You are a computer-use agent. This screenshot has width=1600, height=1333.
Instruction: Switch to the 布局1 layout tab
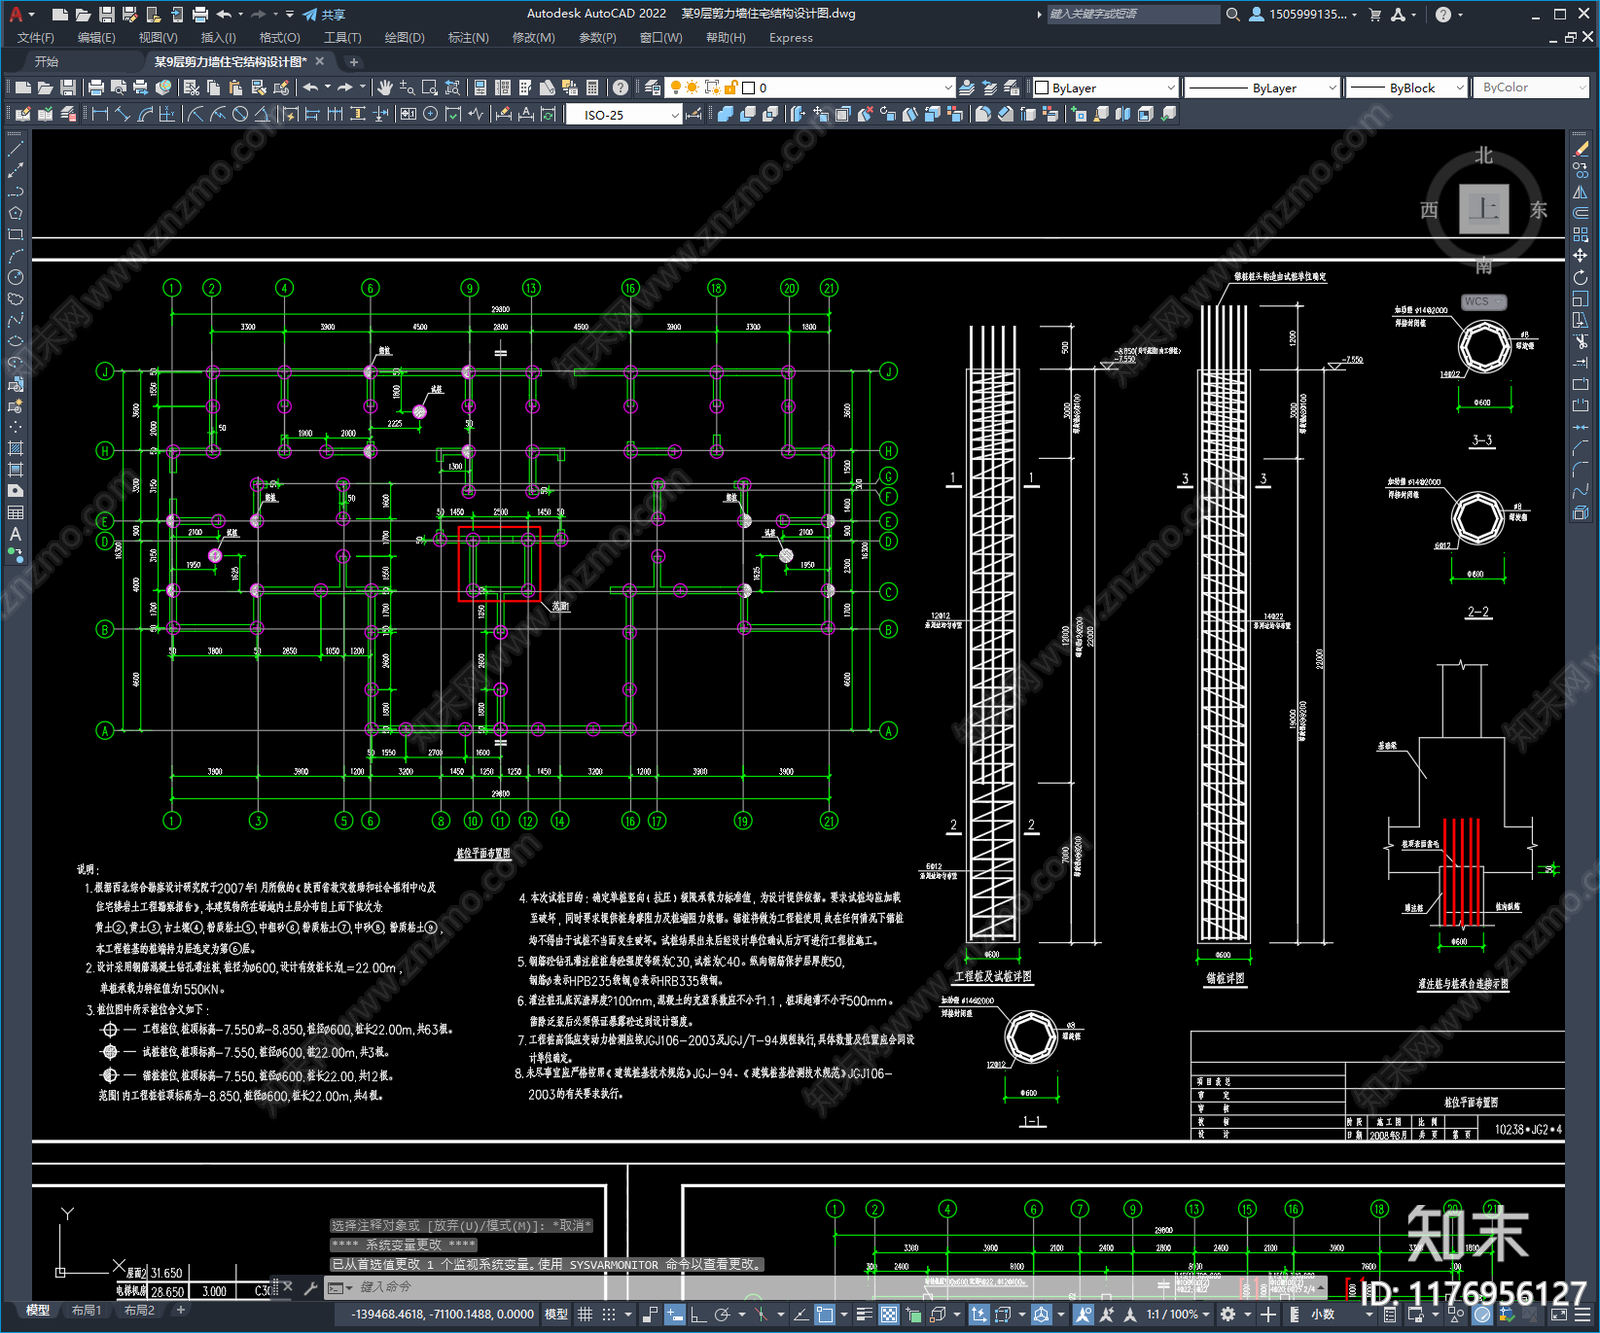pos(87,1310)
